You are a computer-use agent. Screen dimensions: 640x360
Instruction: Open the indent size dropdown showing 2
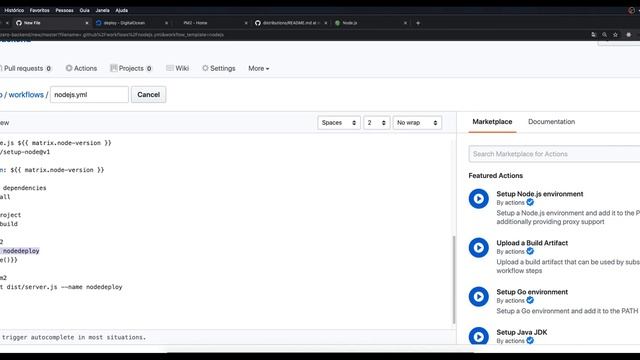[x=376, y=122]
